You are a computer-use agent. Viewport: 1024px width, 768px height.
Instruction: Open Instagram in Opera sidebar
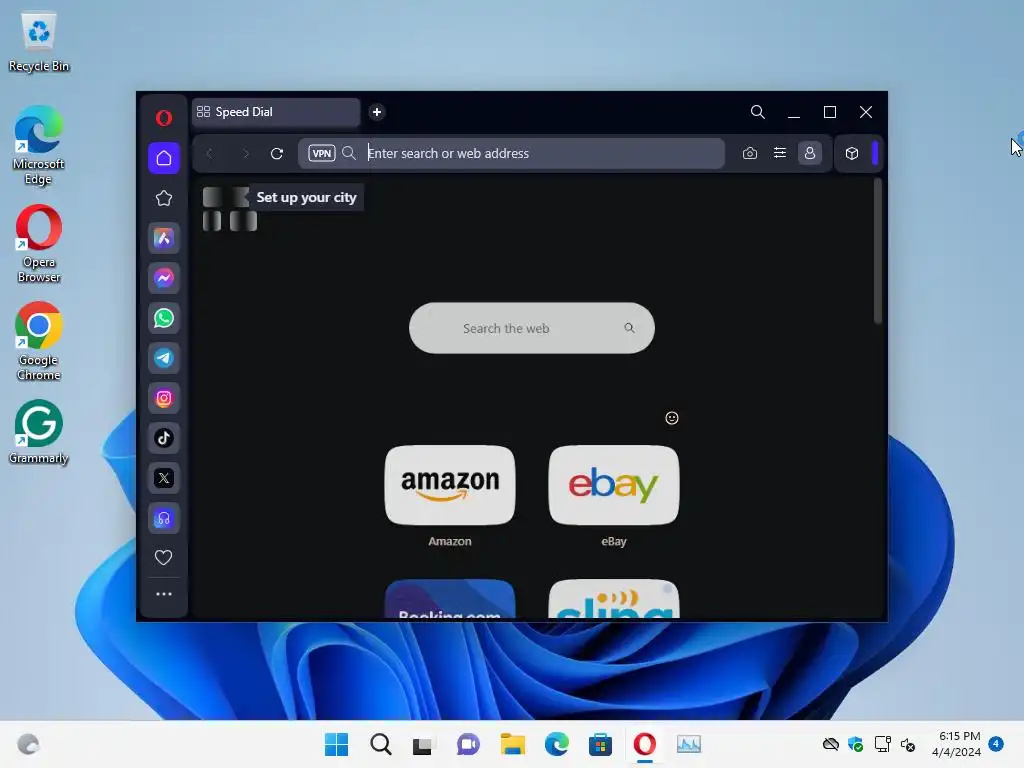click(164, 398)
